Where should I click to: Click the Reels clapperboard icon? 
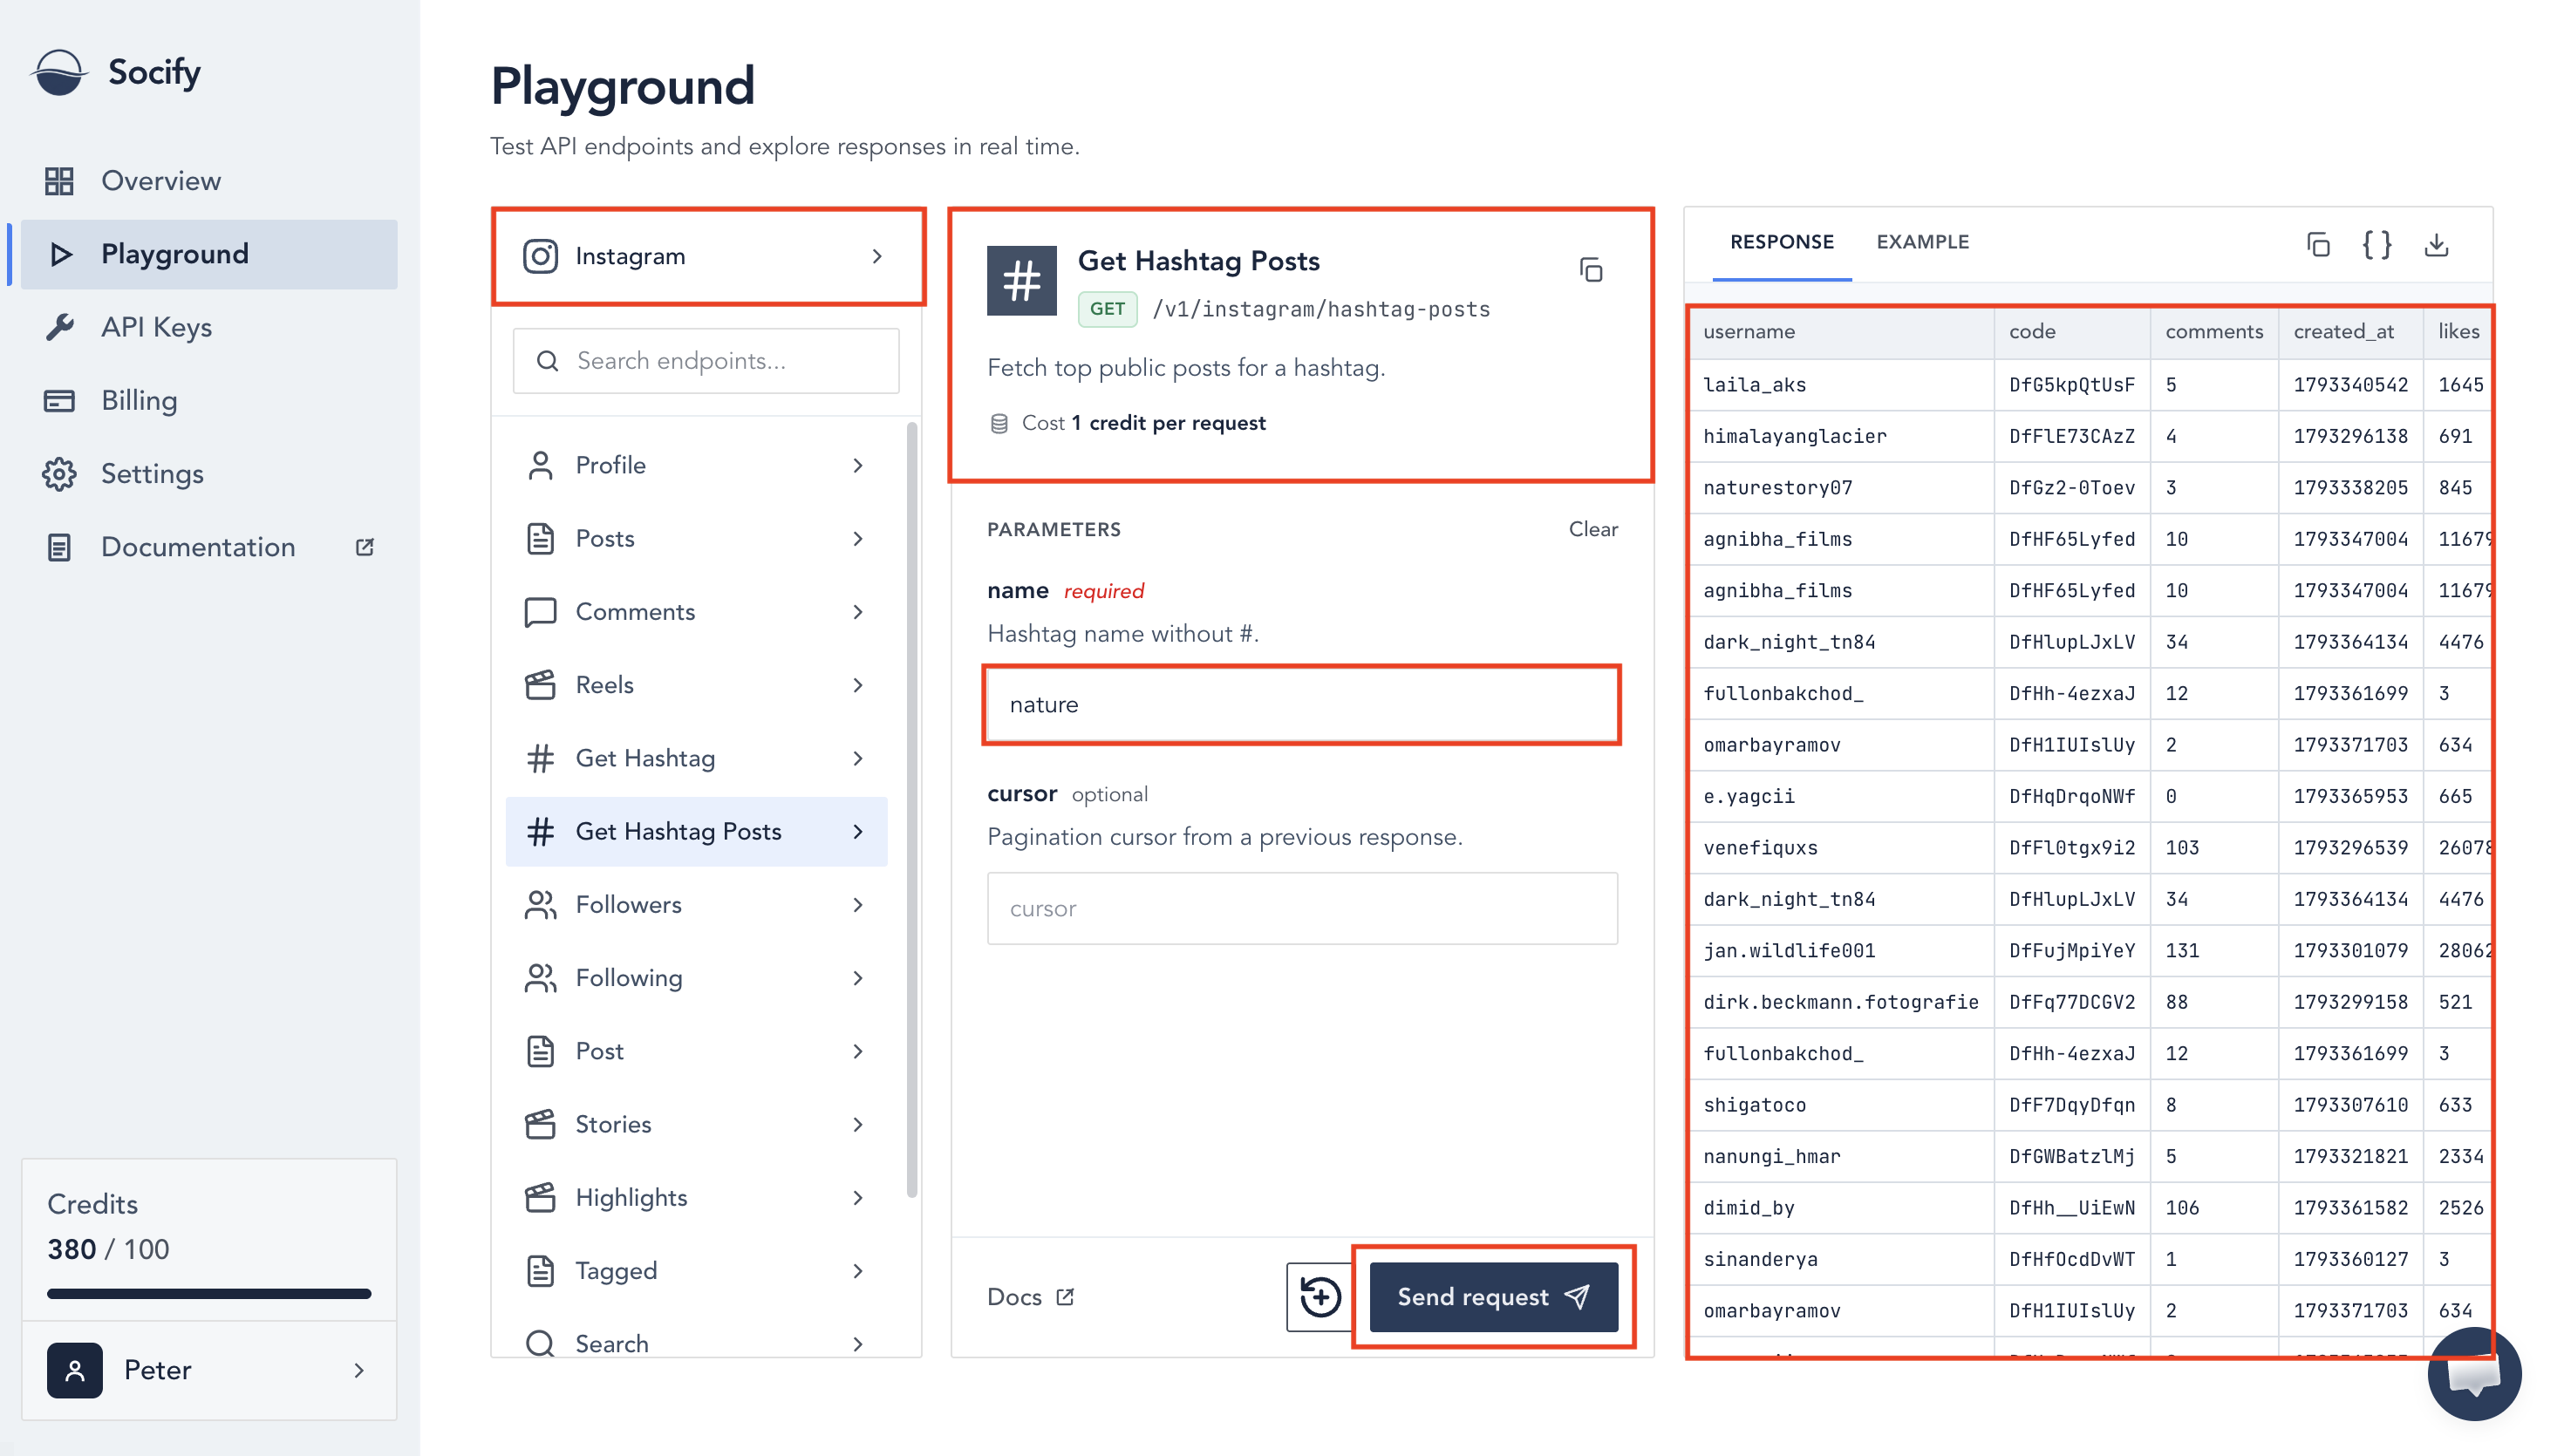click(x=540, y=685)
